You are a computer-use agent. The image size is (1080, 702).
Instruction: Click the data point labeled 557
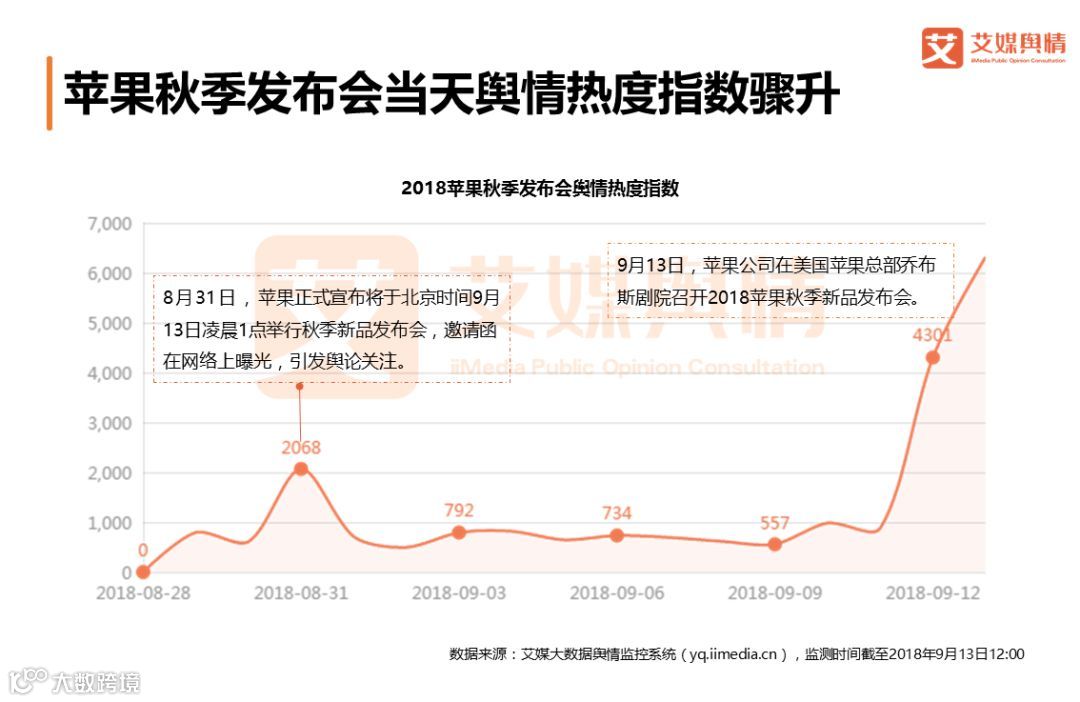pos(775,544)
